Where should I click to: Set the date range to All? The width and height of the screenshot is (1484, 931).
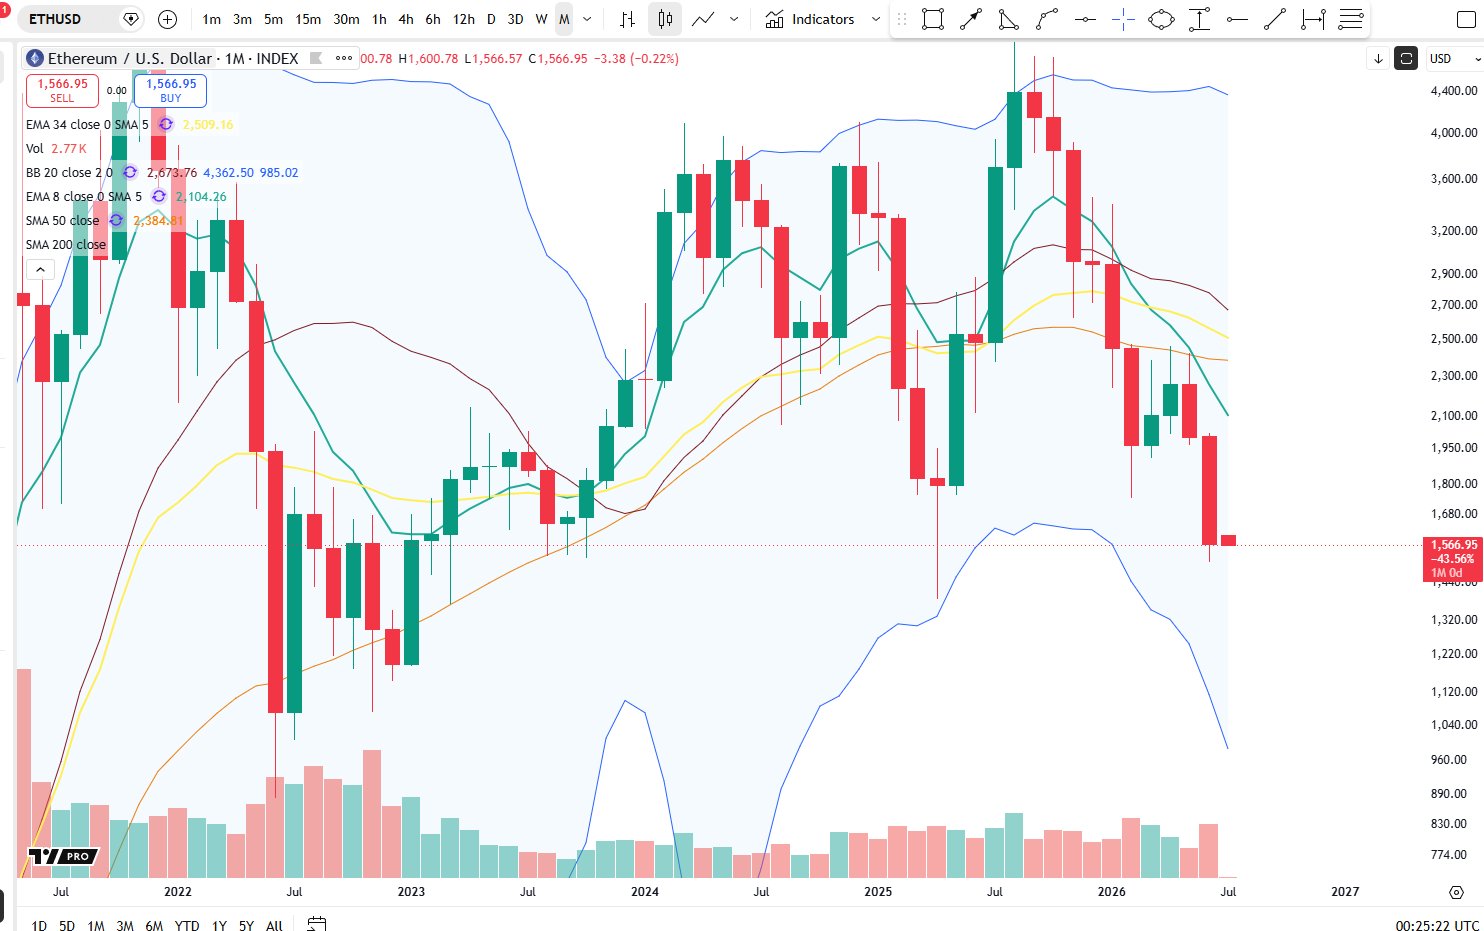[x=274, y=925]
